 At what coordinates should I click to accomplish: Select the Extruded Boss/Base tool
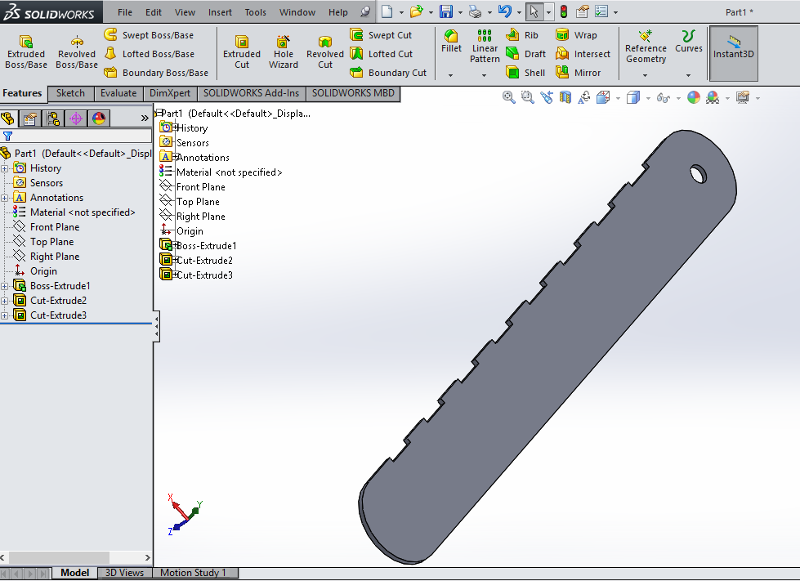click(x=26, y=52)
